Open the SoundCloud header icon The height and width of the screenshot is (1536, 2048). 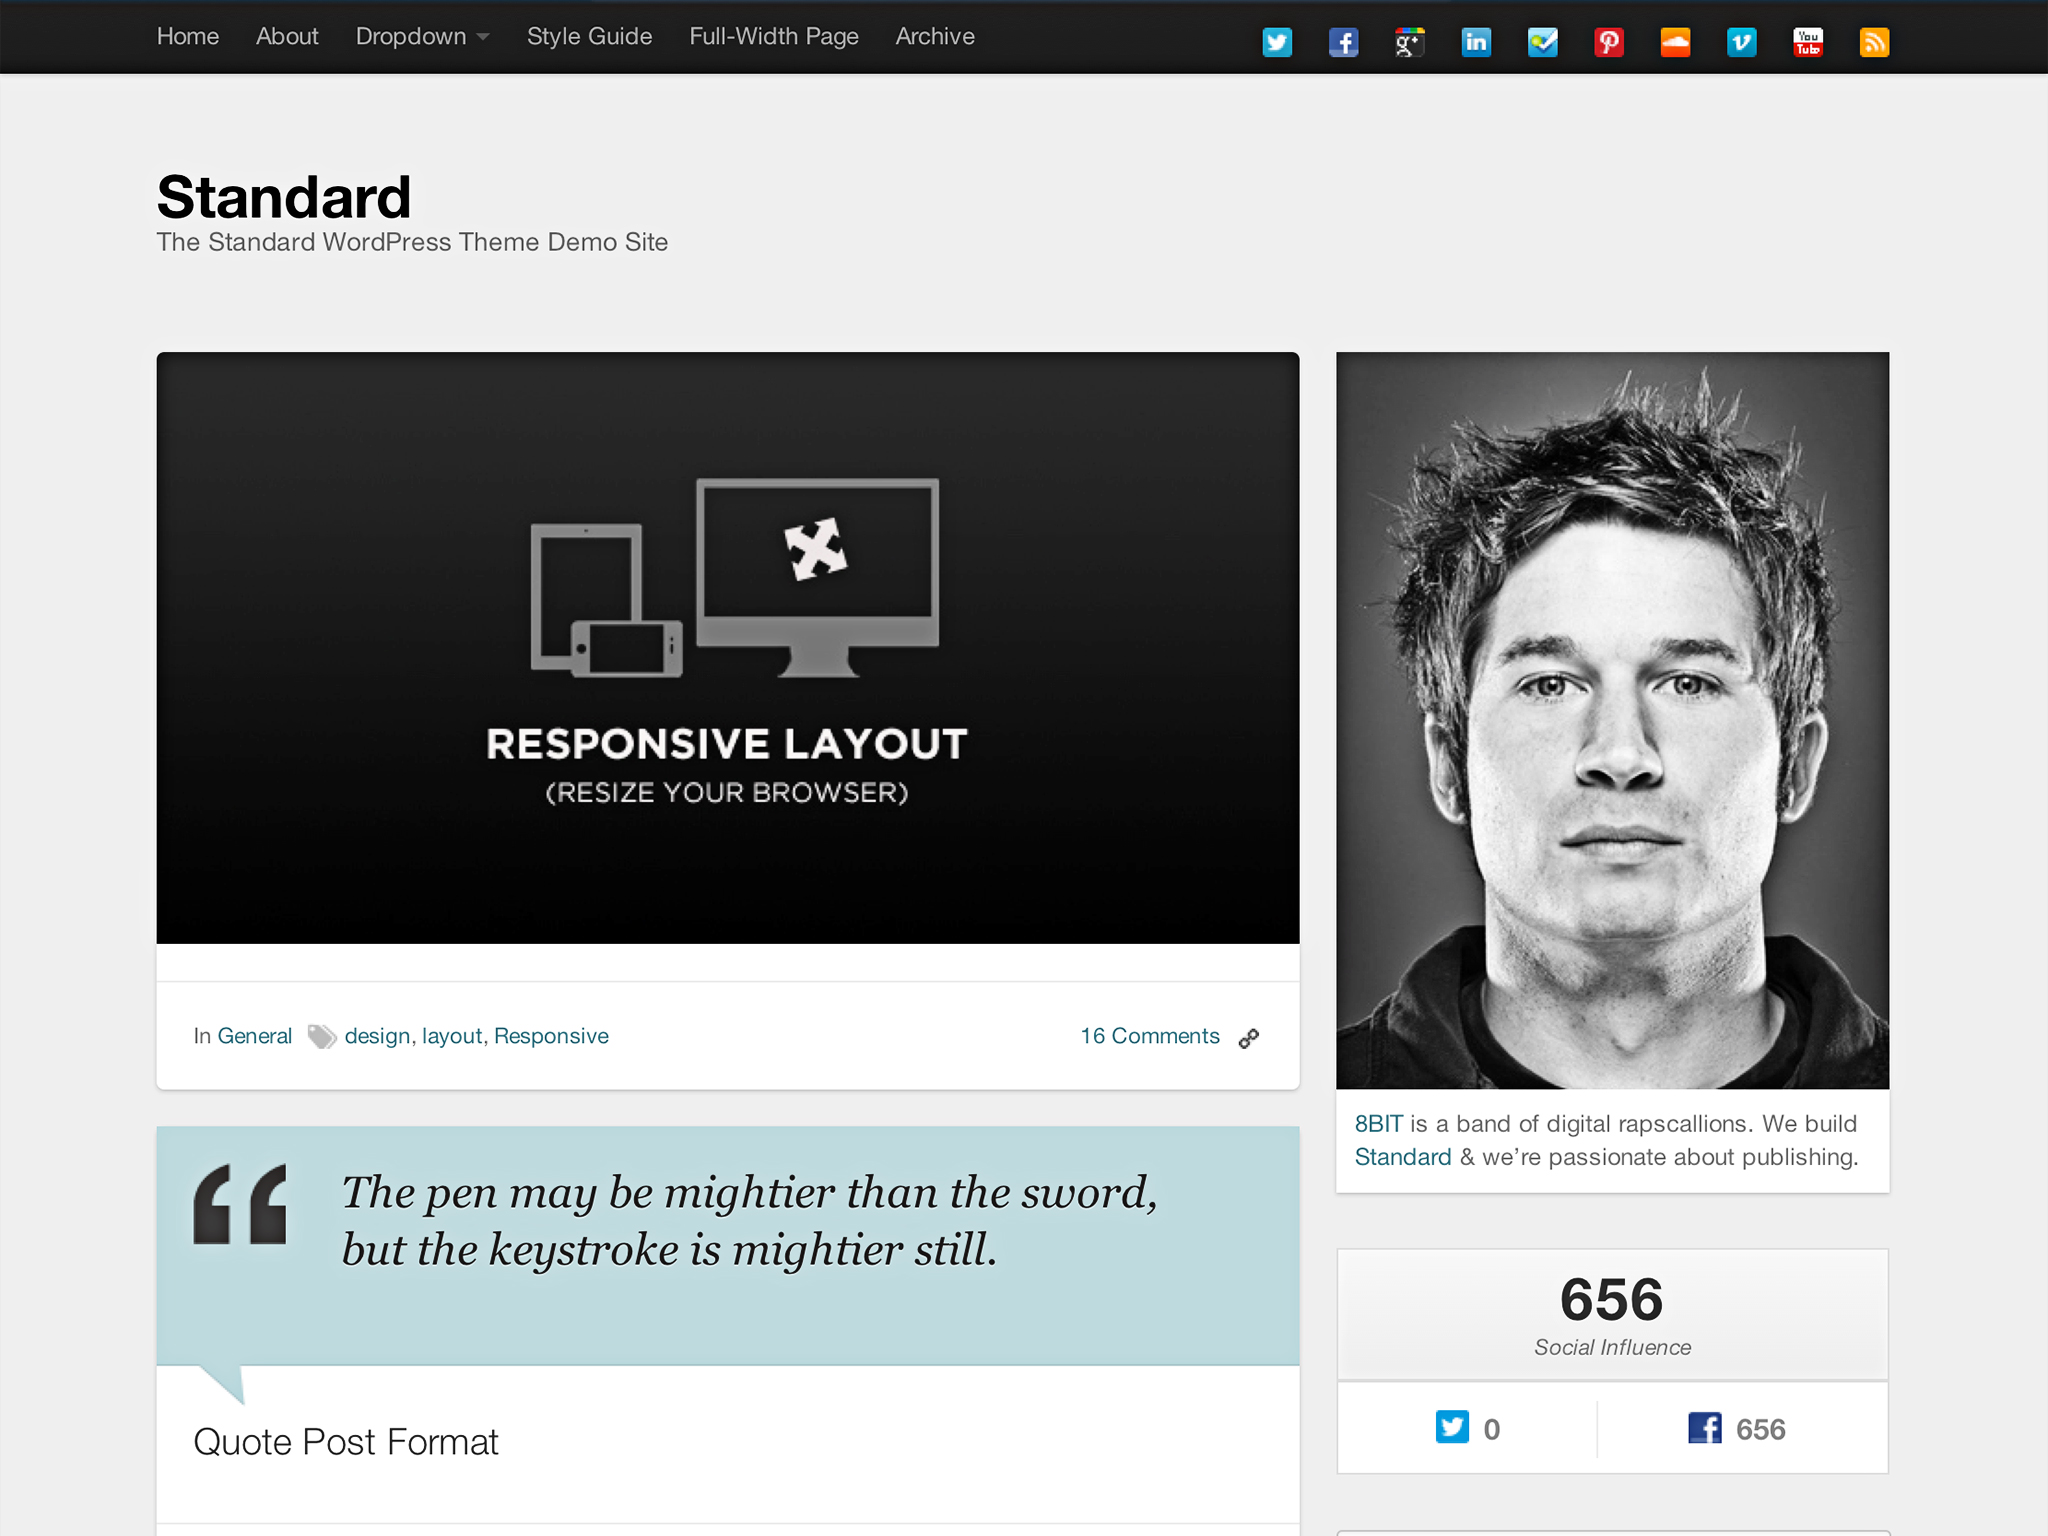coord(1675,42)
